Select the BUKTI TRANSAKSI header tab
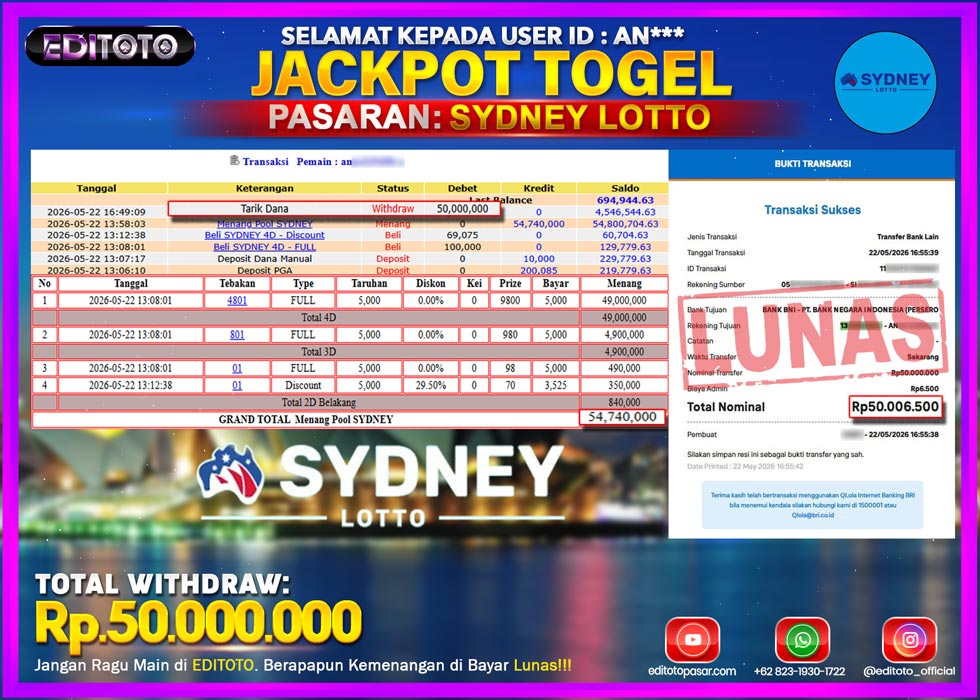 pyautogui.click(x=812, y=164)
